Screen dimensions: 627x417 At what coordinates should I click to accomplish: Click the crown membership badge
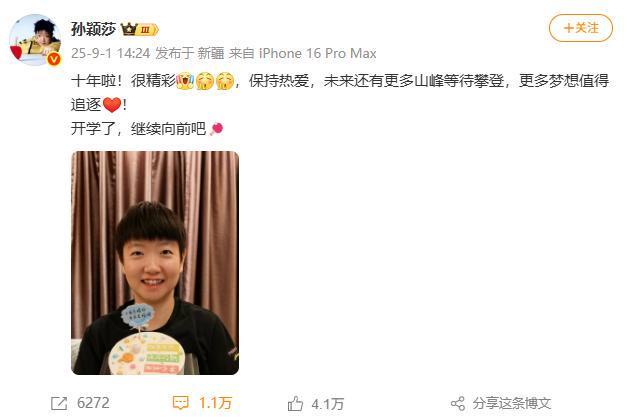pyautogui.click(x=140, y=29)
